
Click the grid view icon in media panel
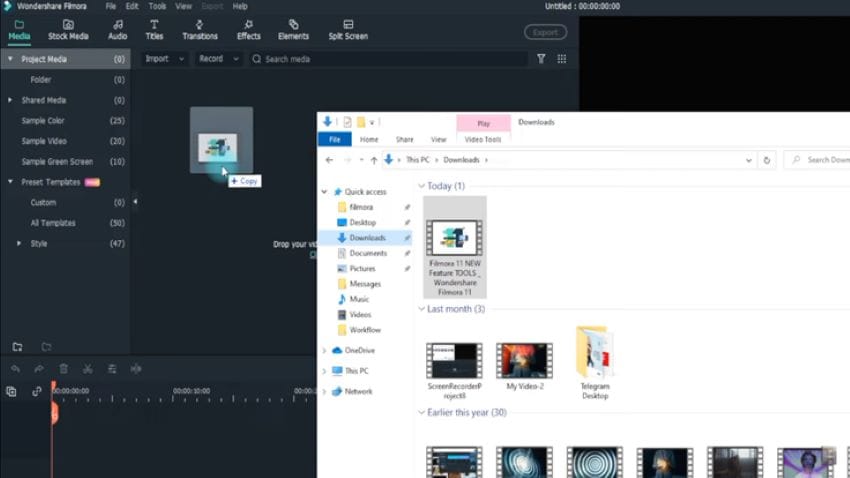(x=562, y=59)
